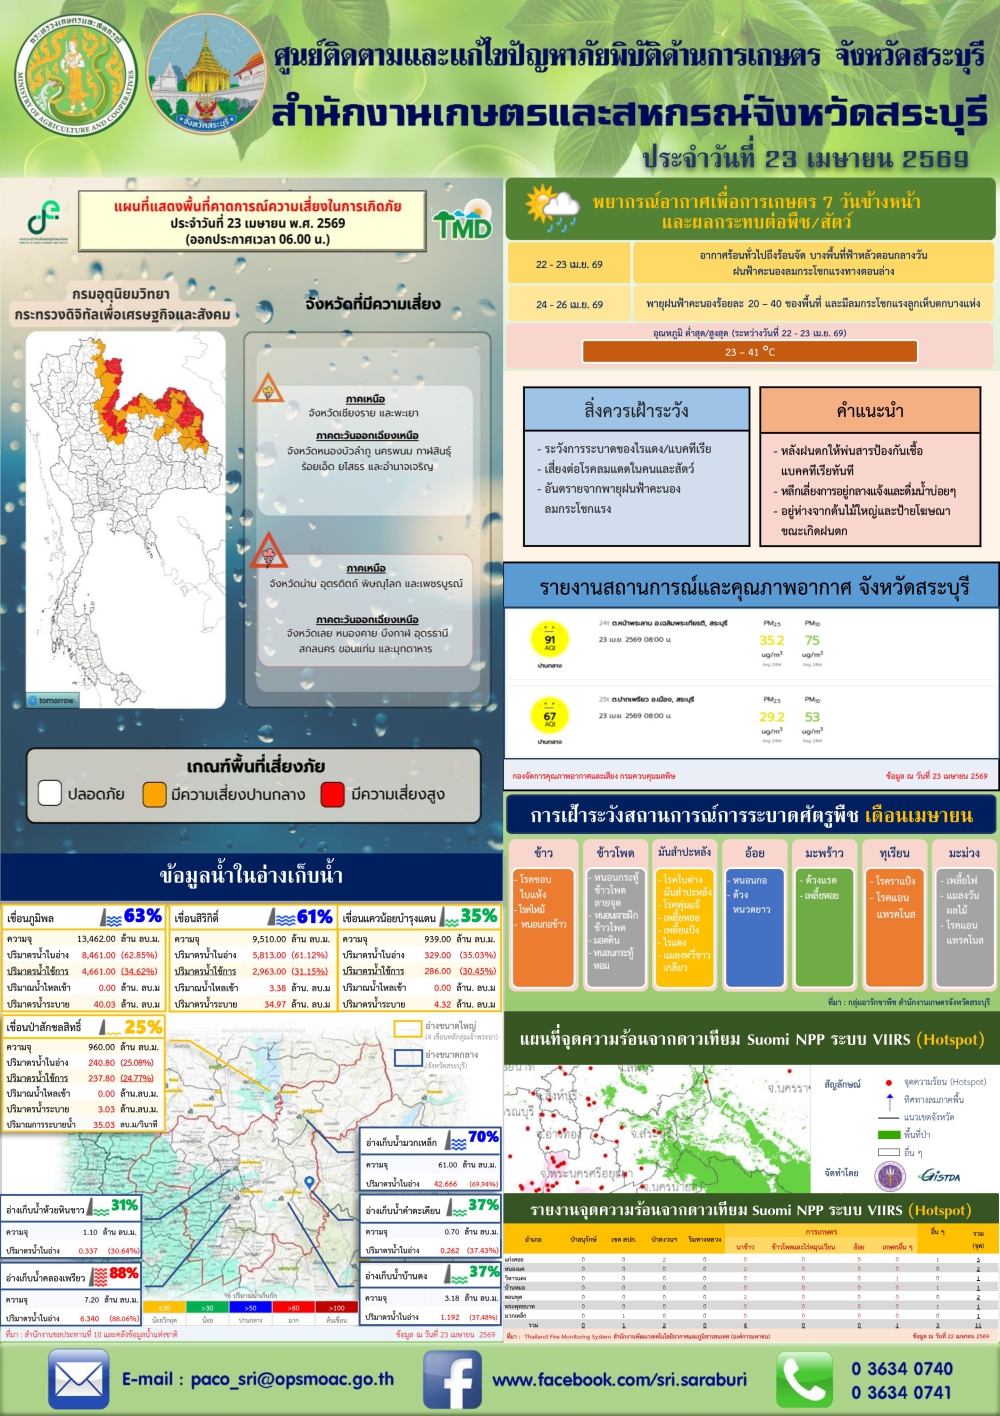Click the yellow AQI 67 face icon

pos(550,716)
